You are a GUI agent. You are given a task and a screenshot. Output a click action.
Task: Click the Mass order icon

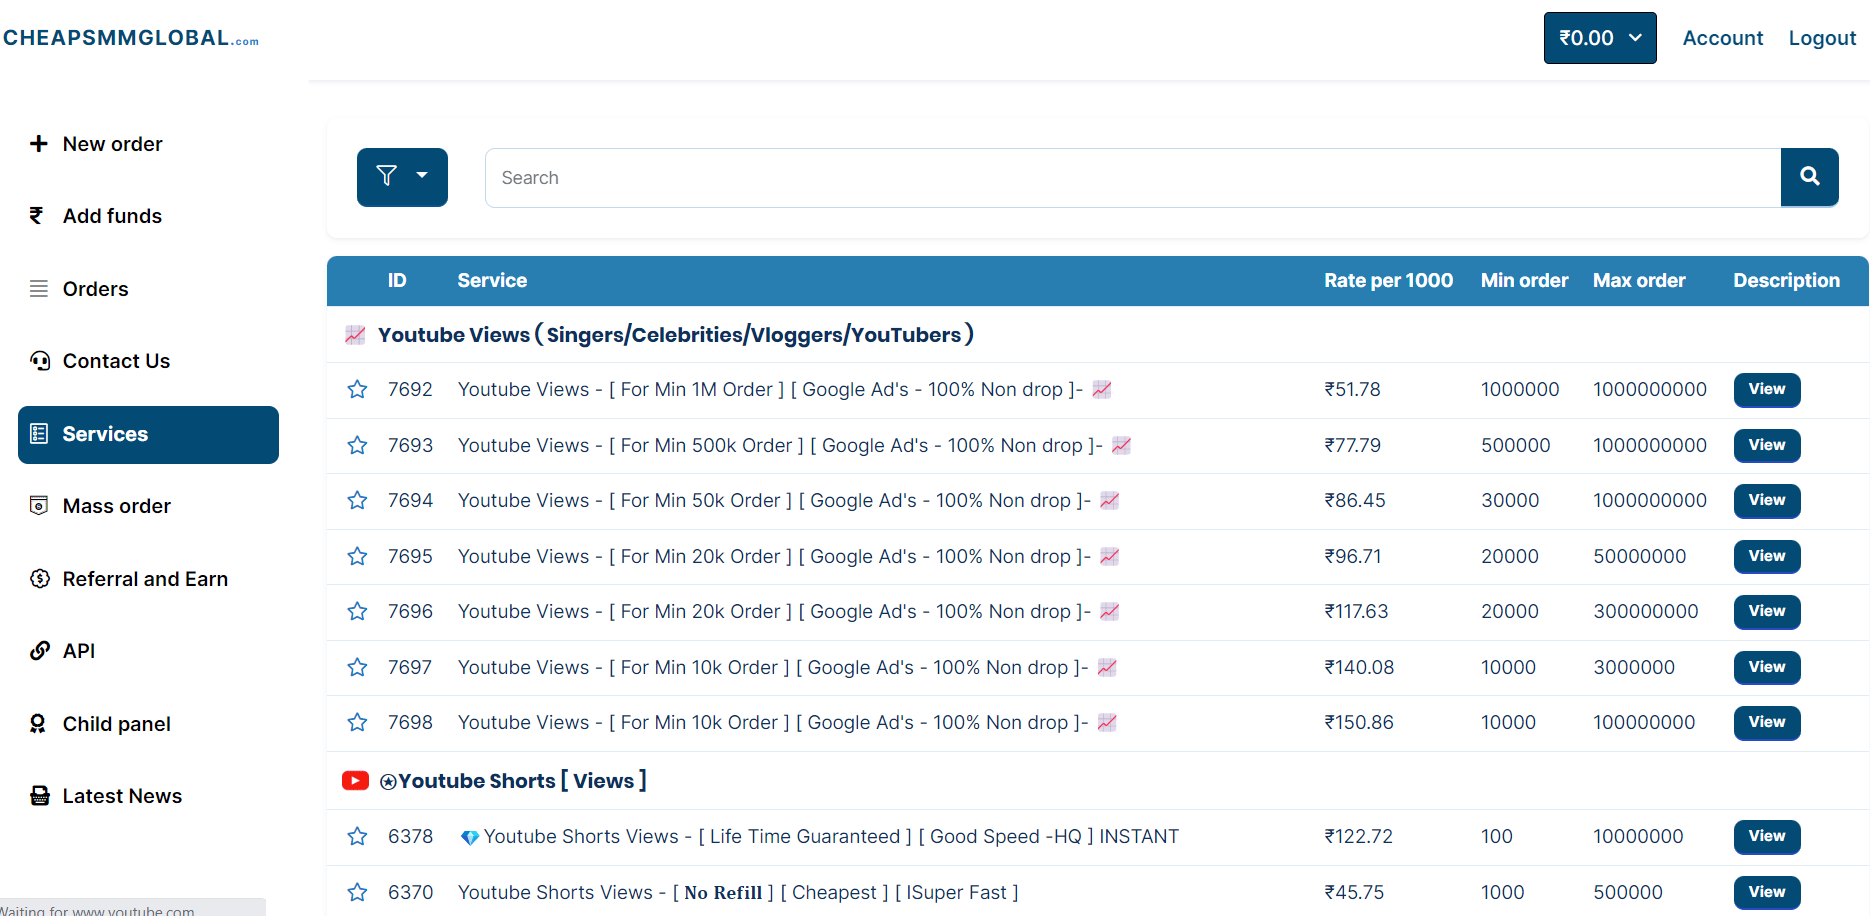39,506
